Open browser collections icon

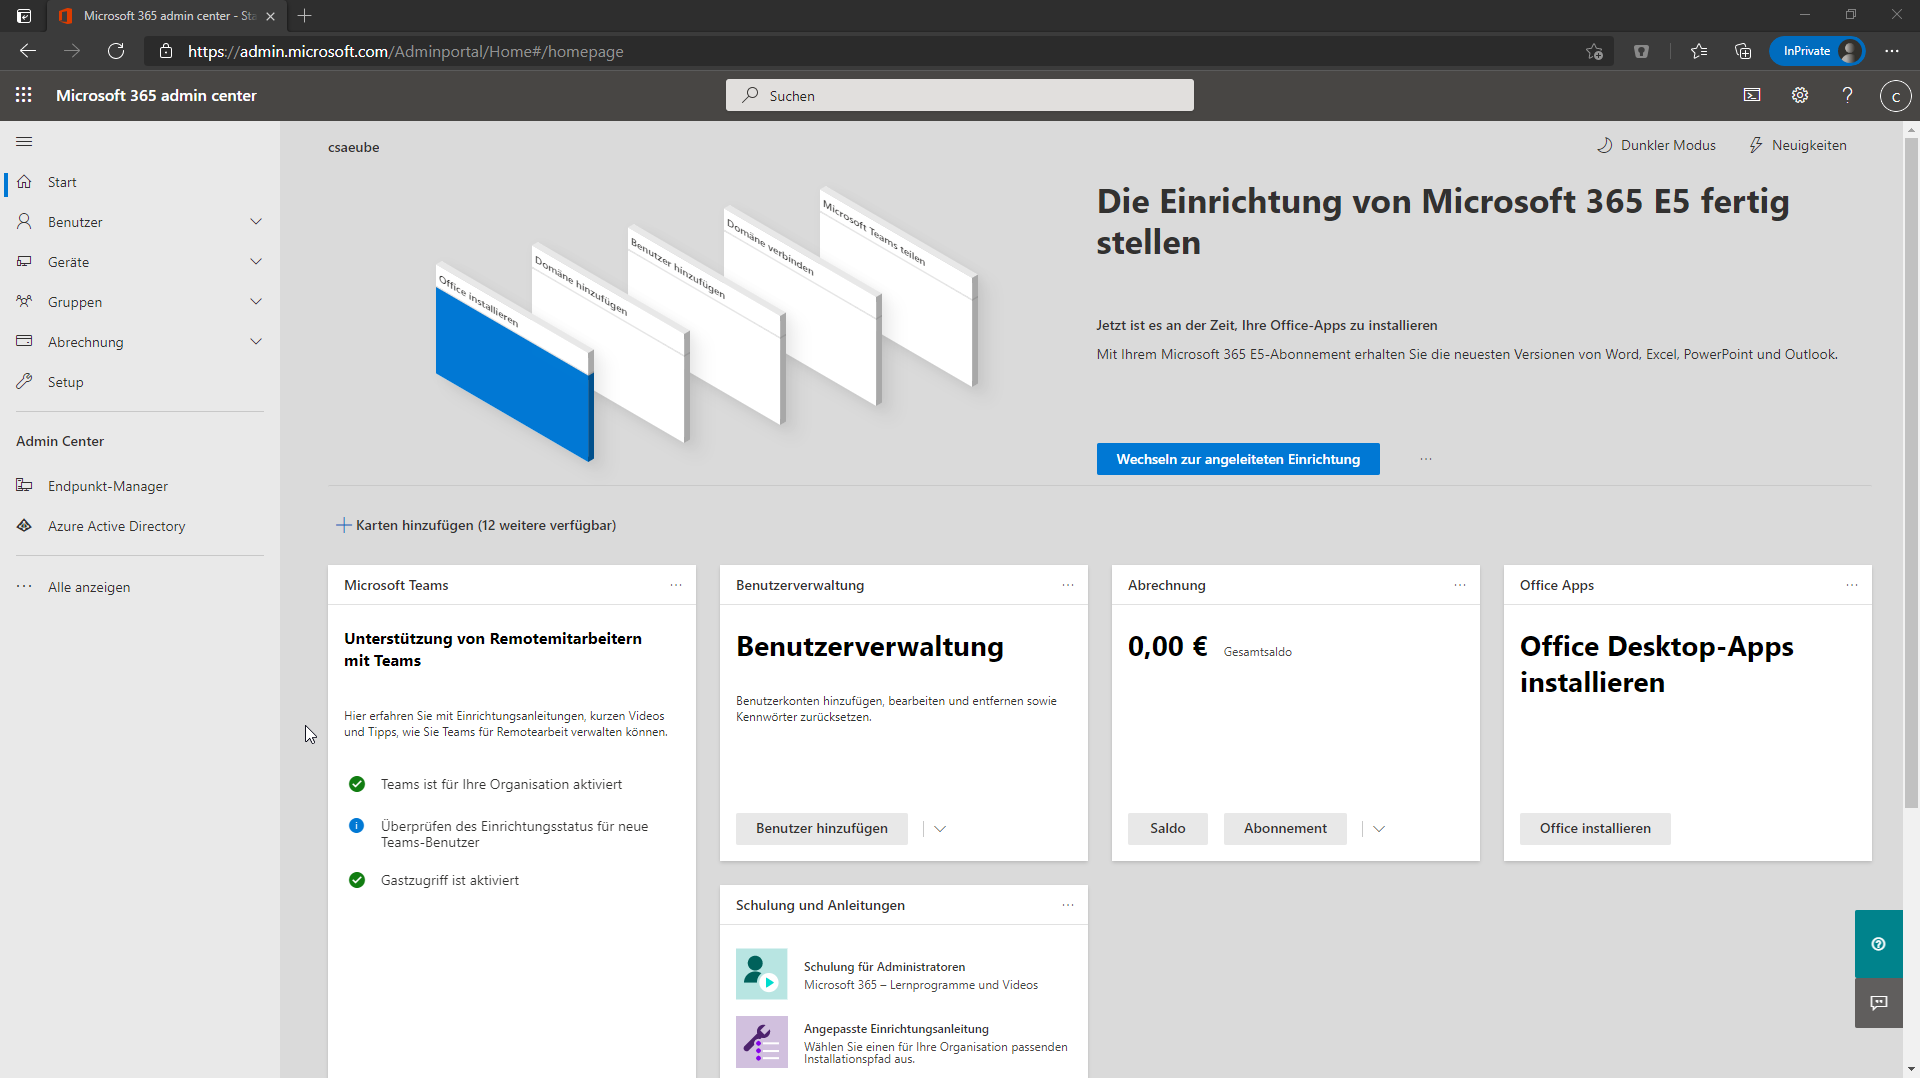(1743, 51)
